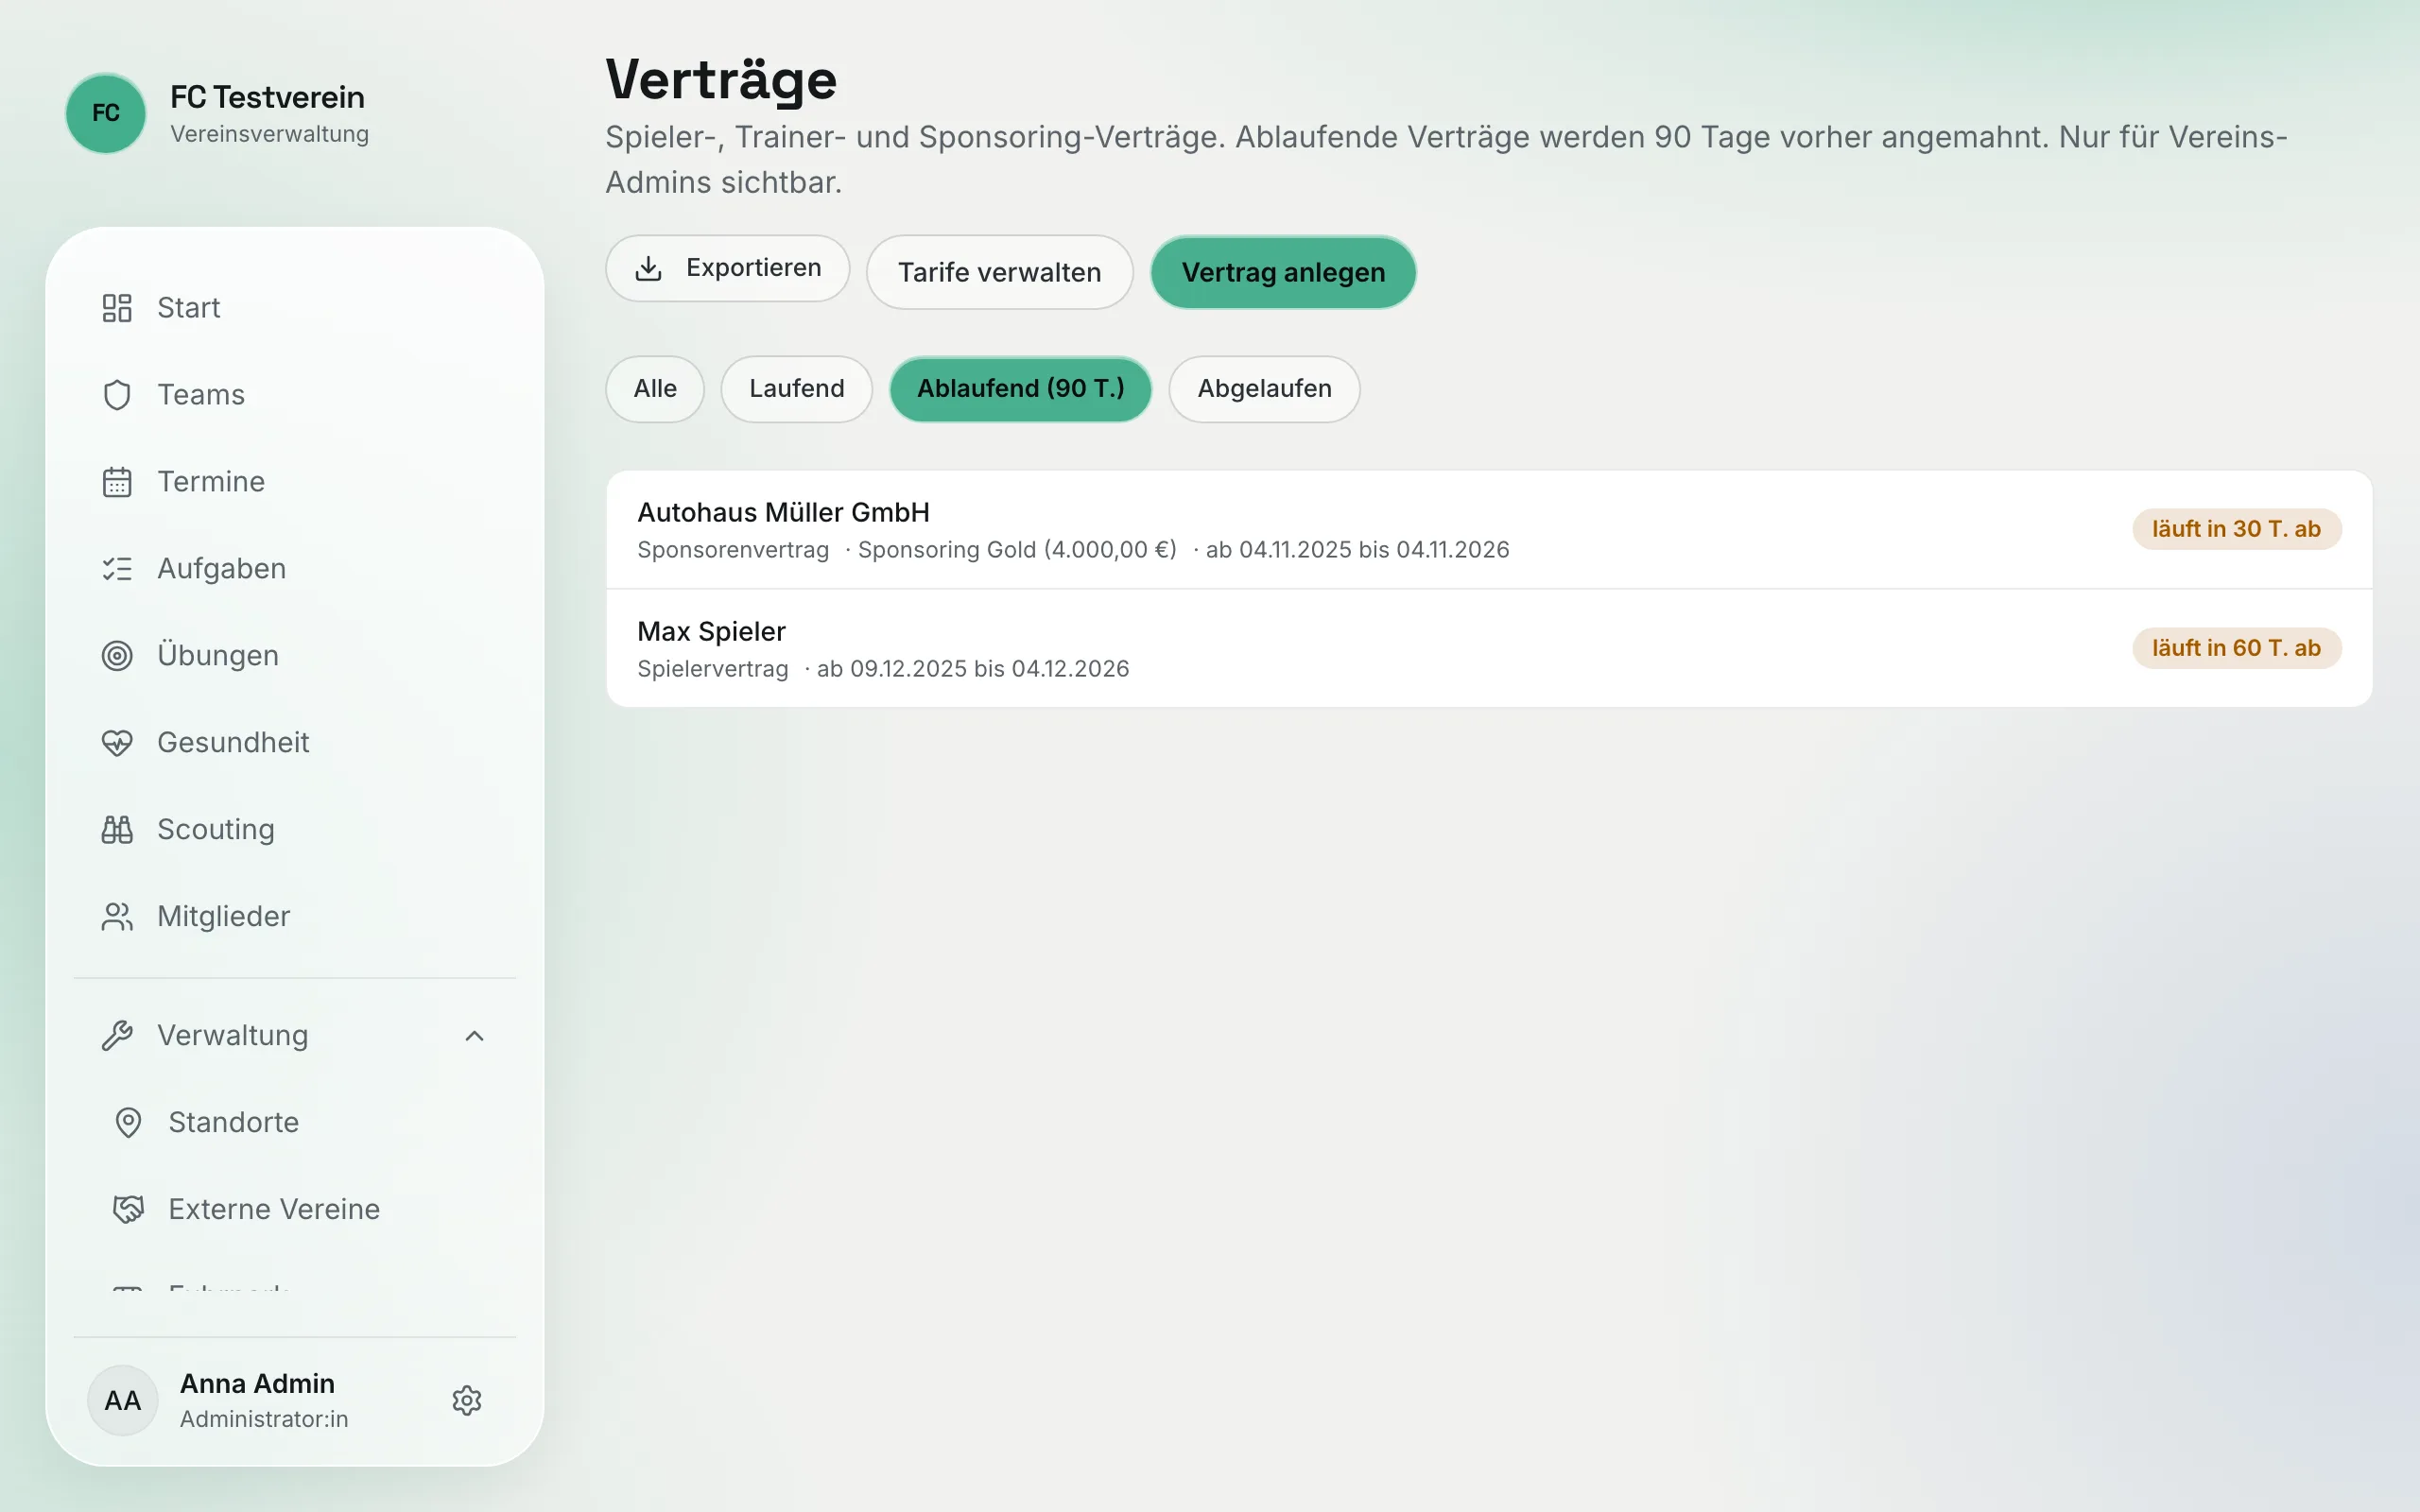2420x1512 pixels.
Task: Open Autohaus Müller GmbH contract row
Action: point(1489,530)
